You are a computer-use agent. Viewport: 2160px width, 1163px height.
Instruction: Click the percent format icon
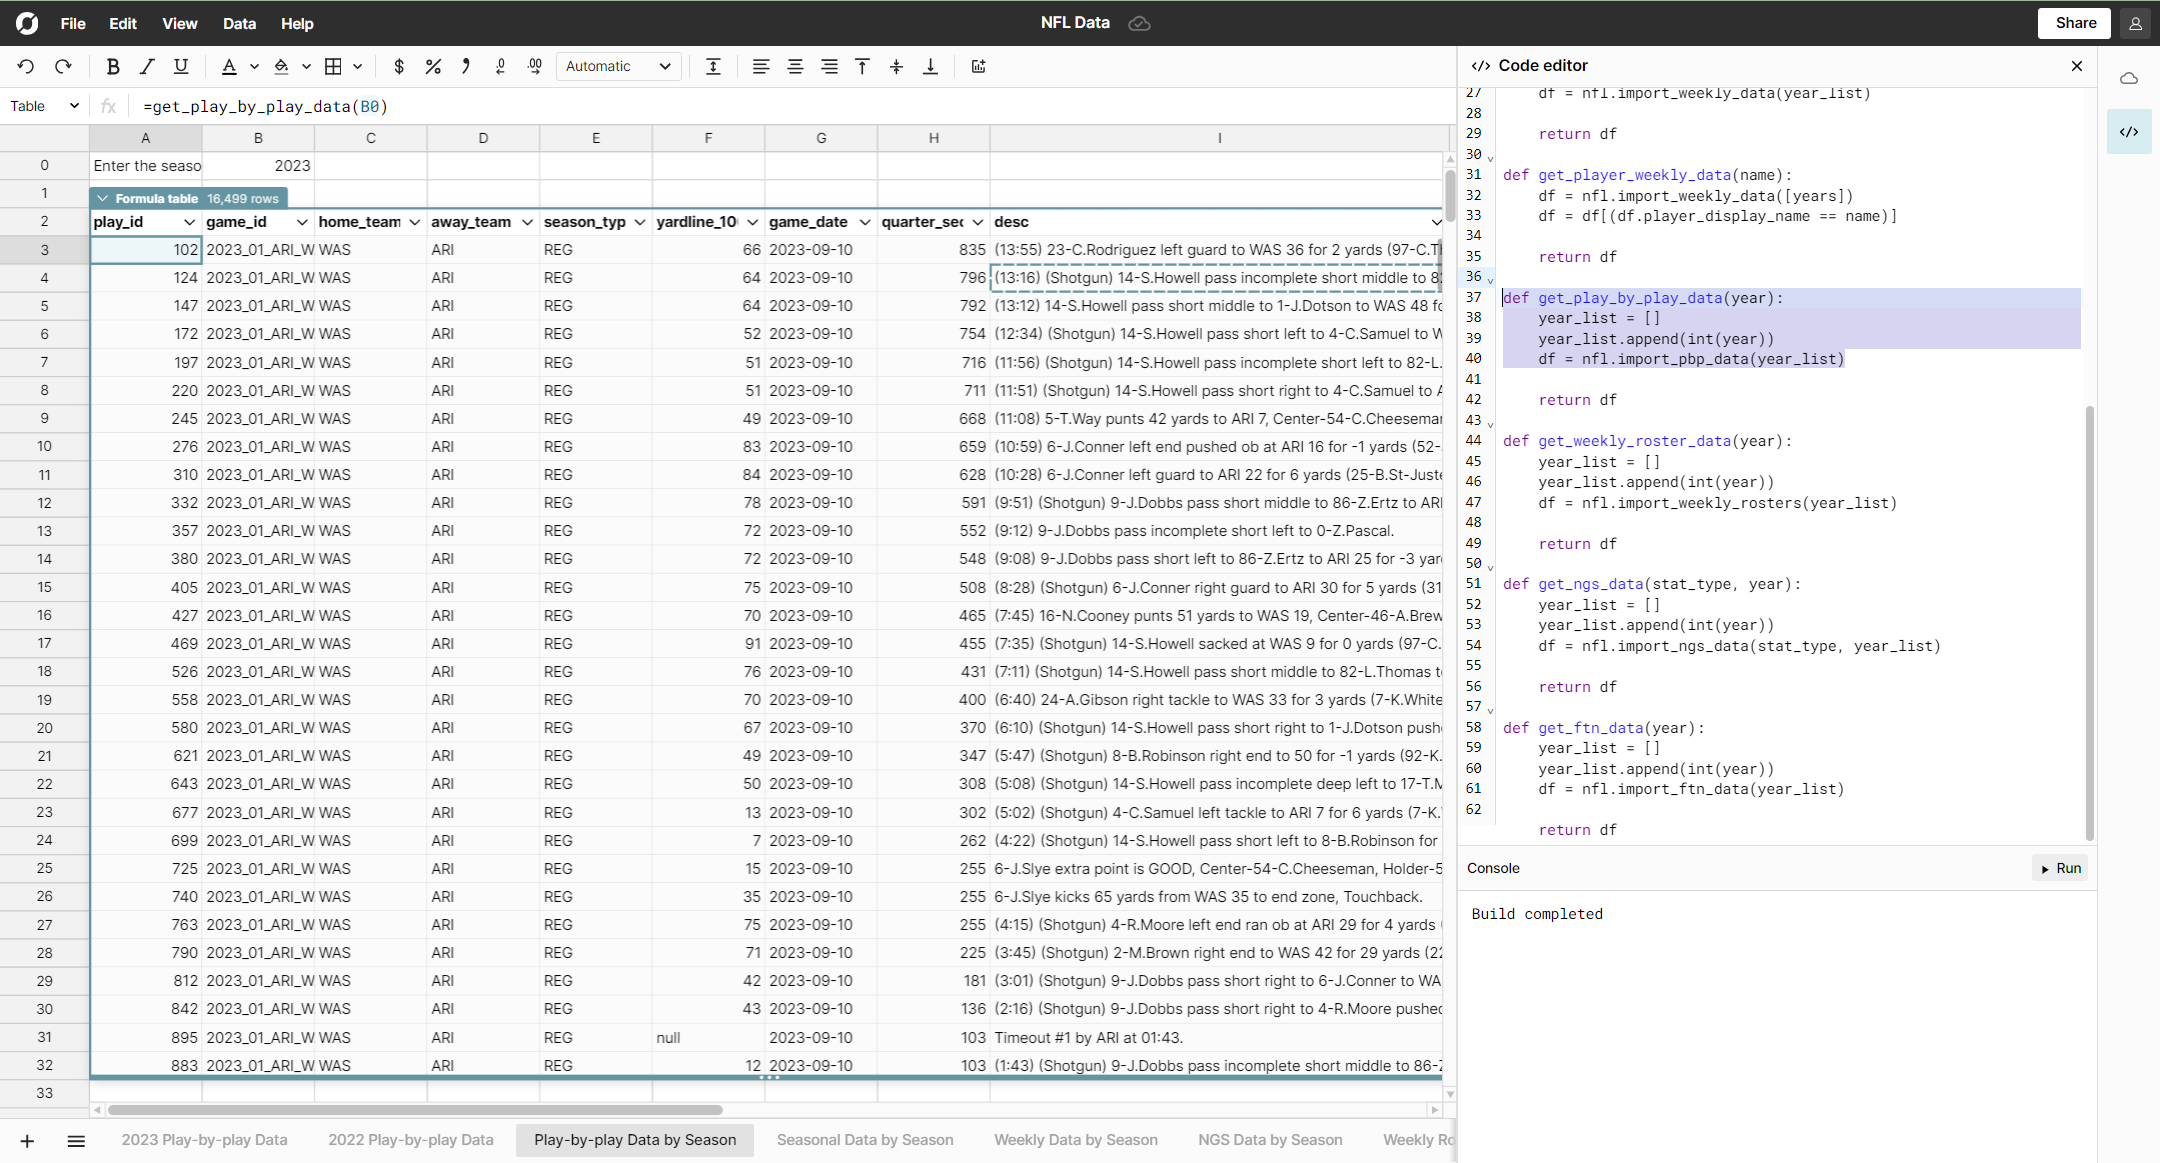(433, 66)
